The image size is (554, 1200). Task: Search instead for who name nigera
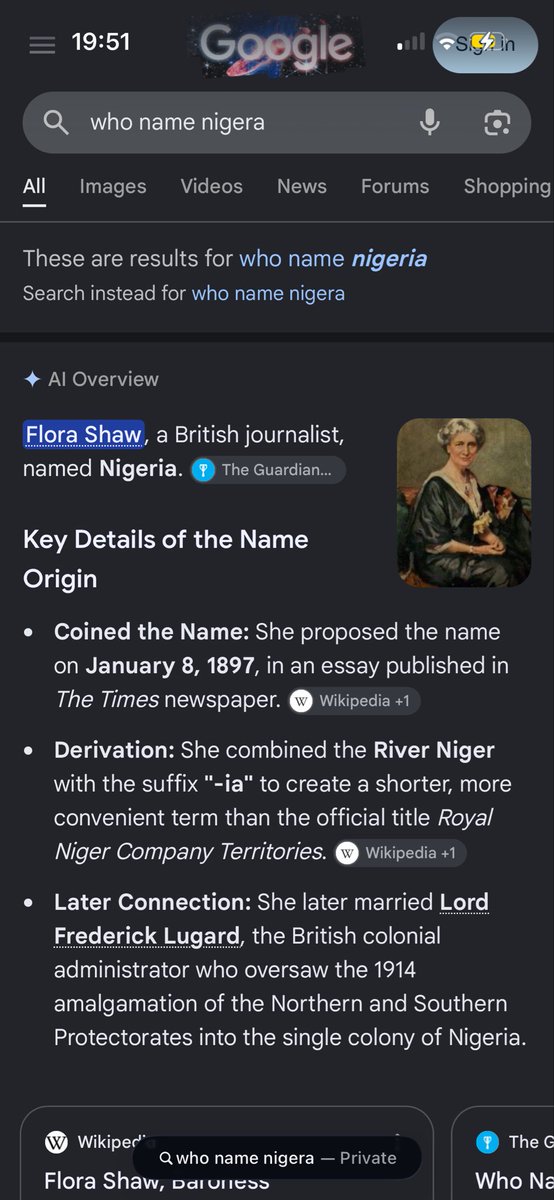[268, 293]
